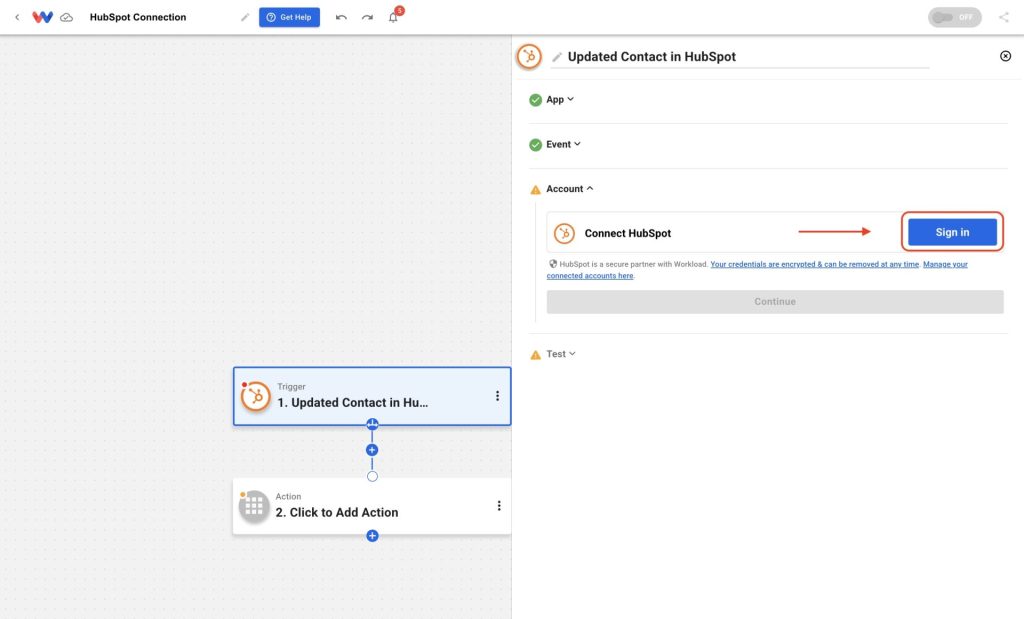Add a step below the Action node

(x=372, y=536)
